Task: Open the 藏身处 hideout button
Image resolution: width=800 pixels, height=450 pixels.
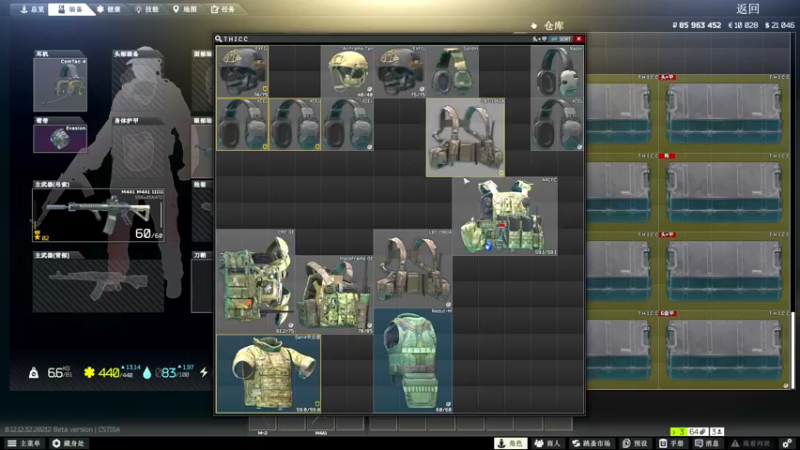Action: pyautogui.click(x=68, y=443)
